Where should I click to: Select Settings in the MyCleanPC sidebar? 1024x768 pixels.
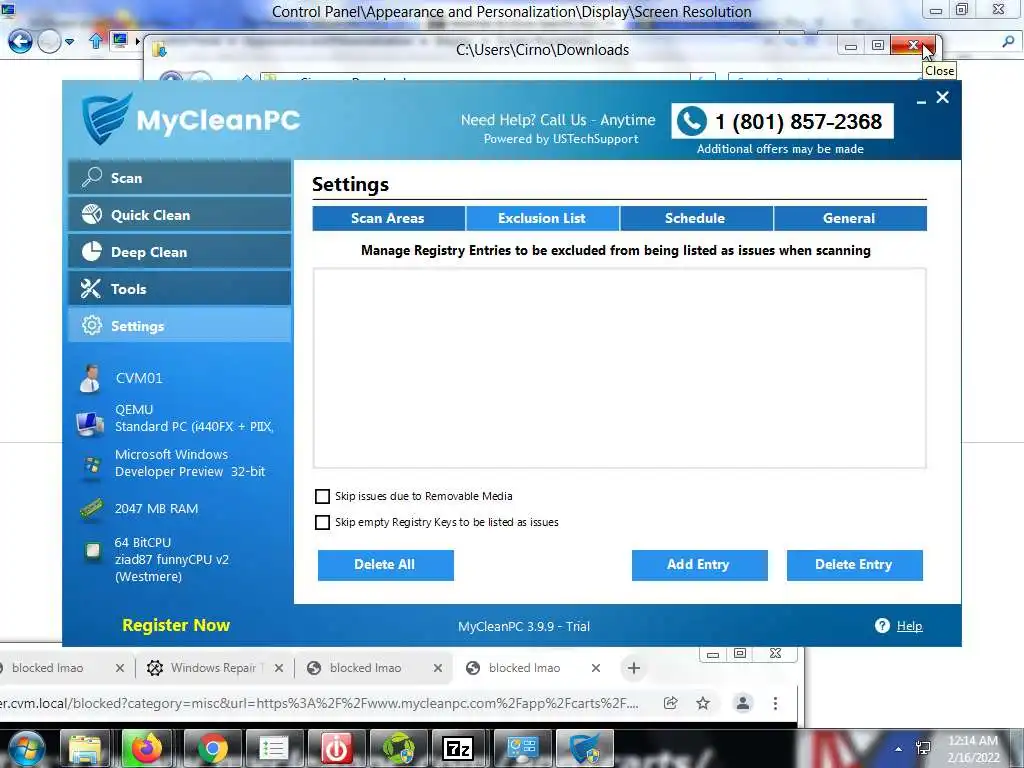click(x=180, y=326)
